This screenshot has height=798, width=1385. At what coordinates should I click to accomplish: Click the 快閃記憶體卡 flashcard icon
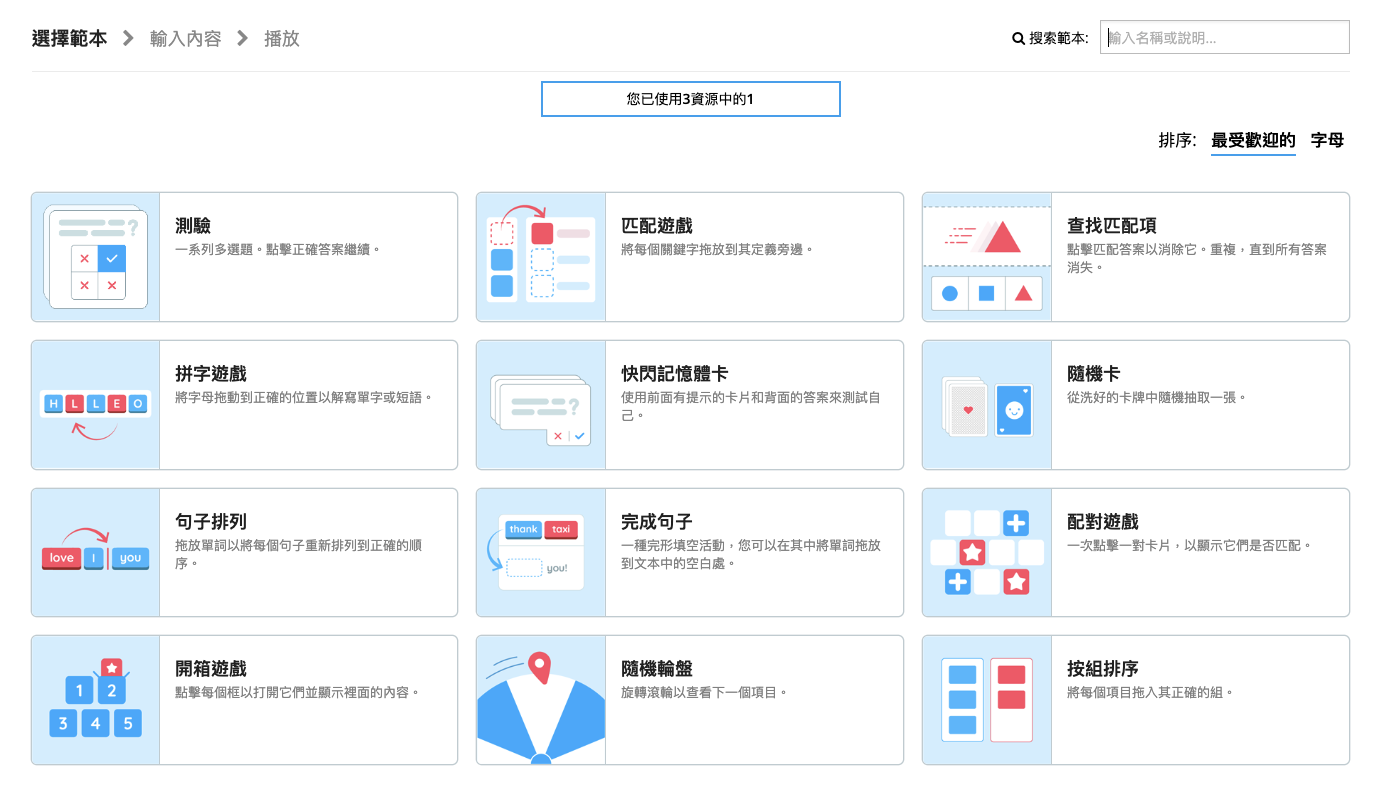point(541,405)
